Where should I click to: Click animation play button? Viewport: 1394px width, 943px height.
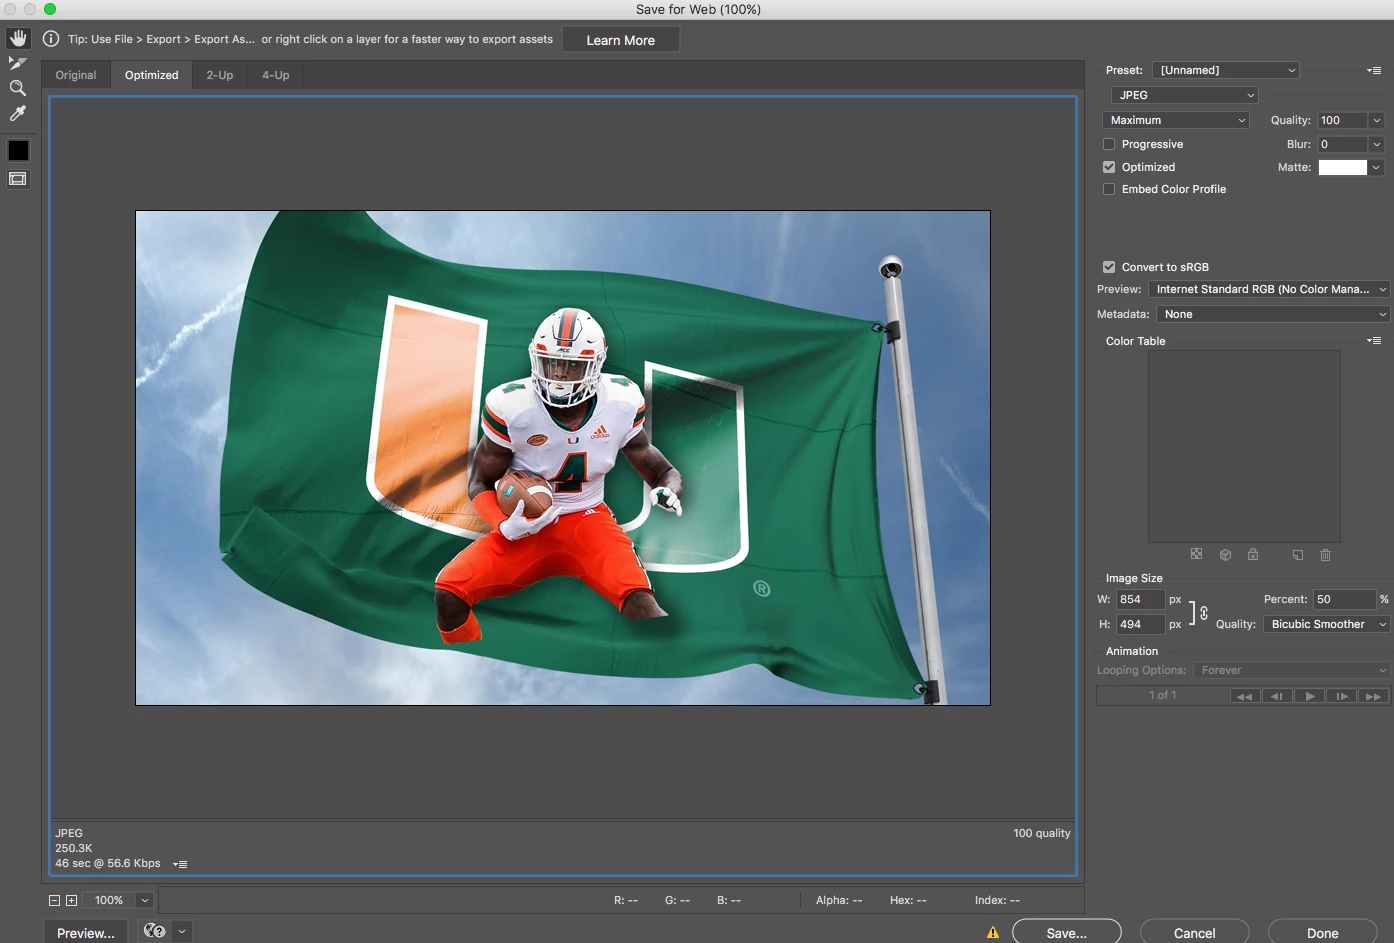click(x=1310, y=696)
